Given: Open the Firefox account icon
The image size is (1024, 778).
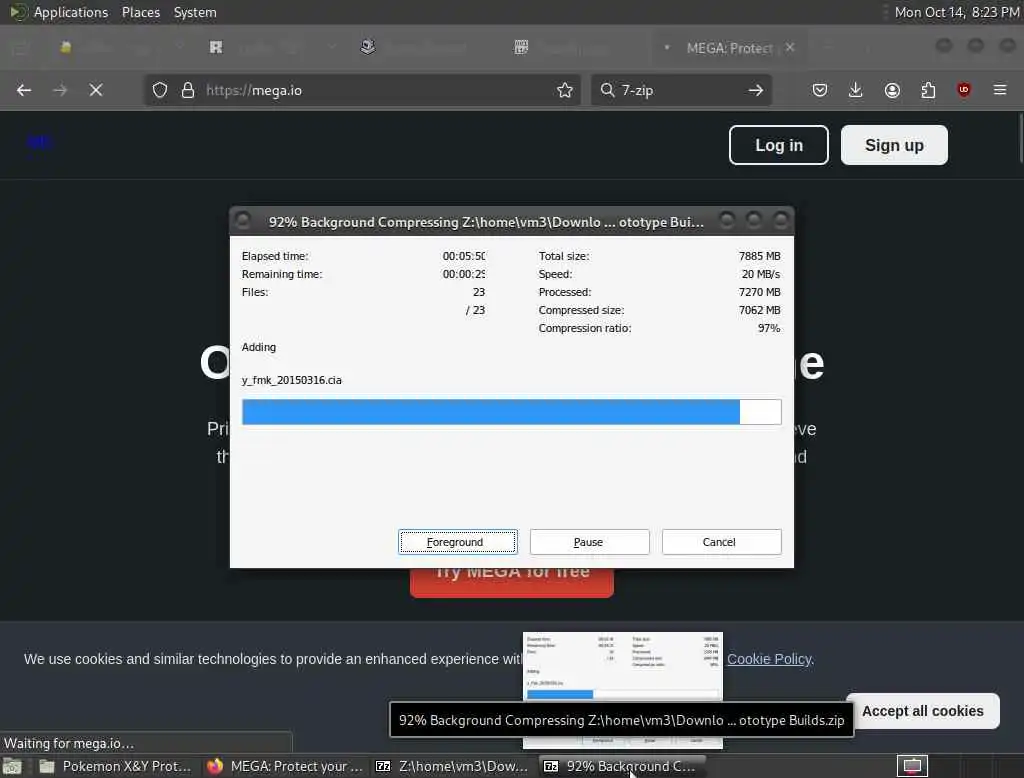Looking at the screenshot, I should click(x=892, y=90).
